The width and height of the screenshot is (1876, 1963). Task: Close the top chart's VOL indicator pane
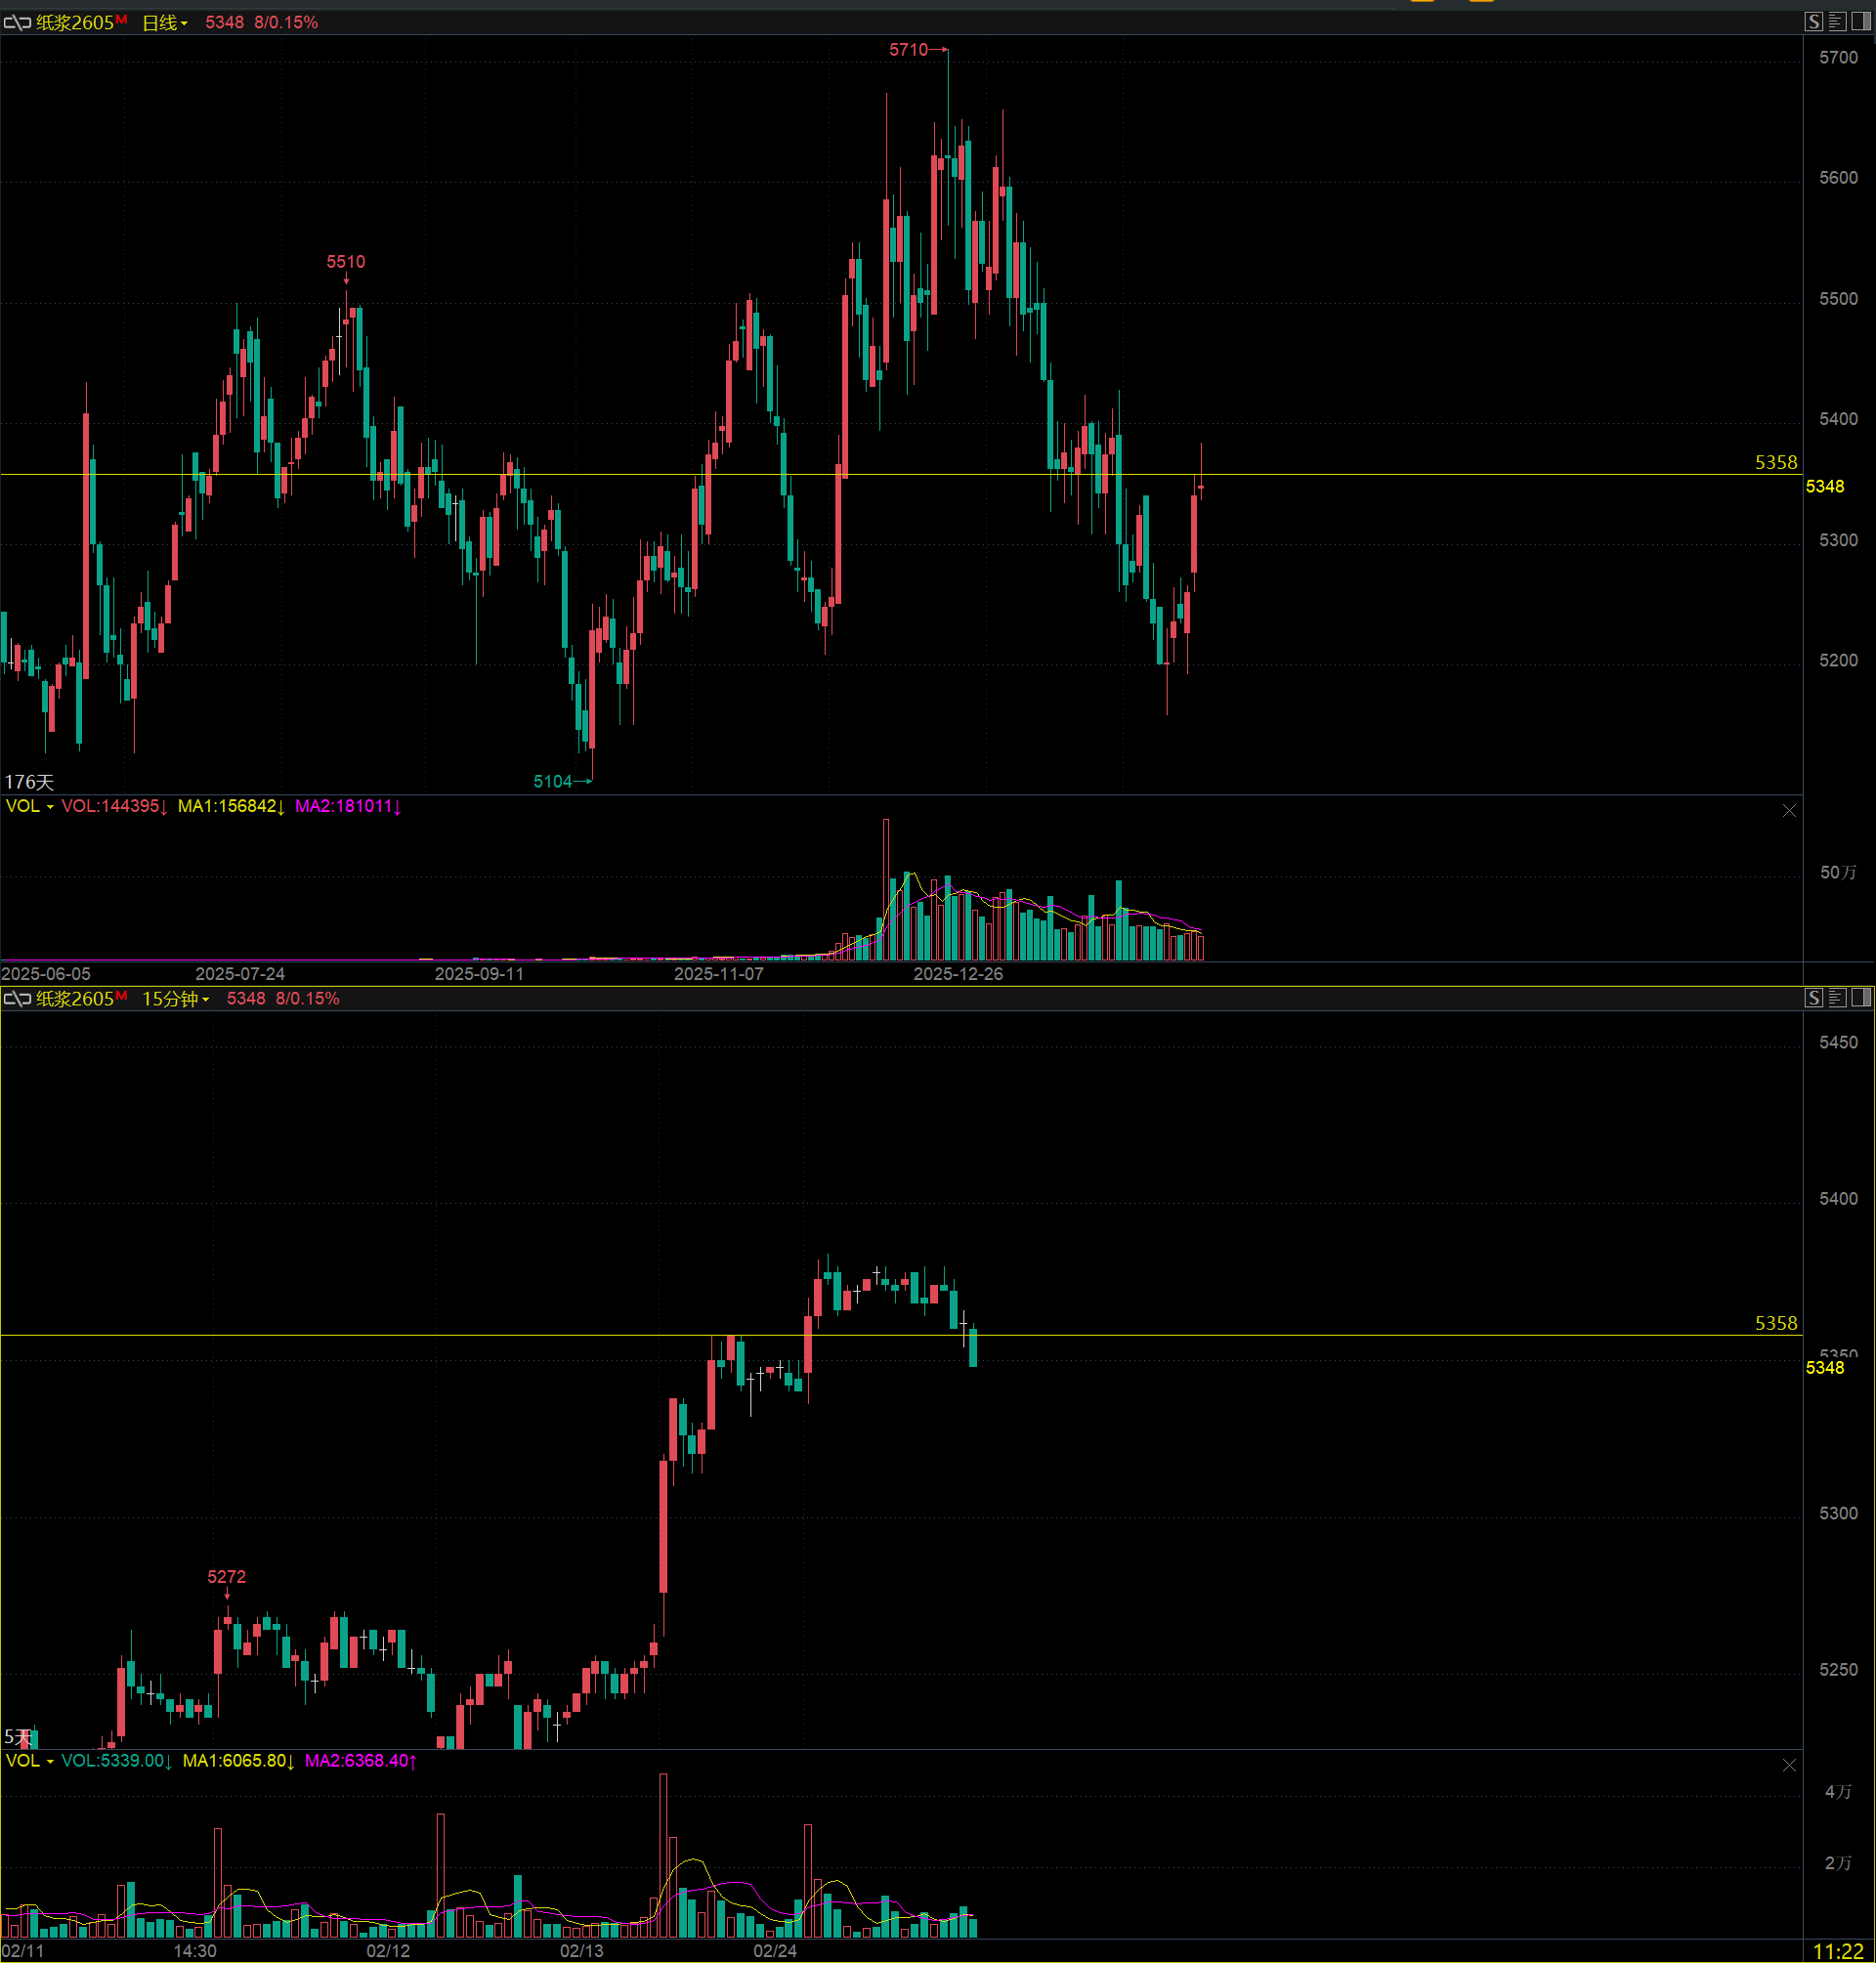coord(1789,811)
